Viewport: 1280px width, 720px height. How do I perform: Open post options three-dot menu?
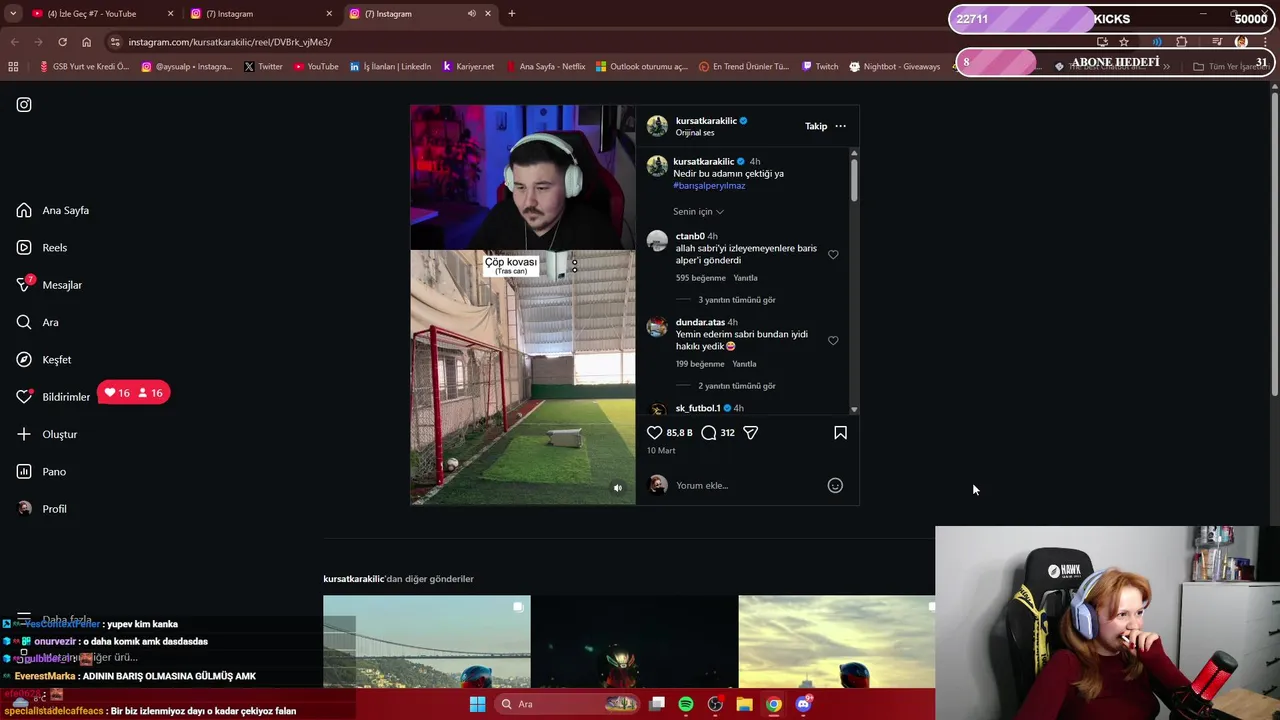tap(840, 126)
